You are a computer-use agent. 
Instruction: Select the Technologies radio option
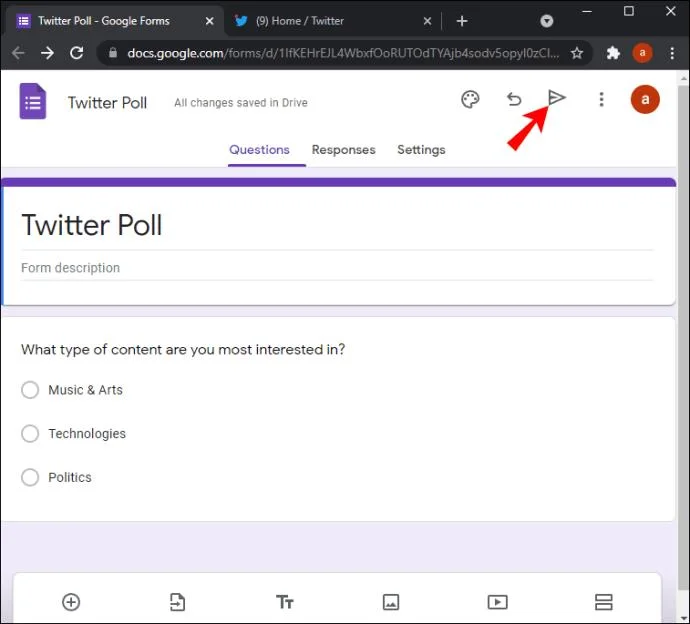coord(30,433)
